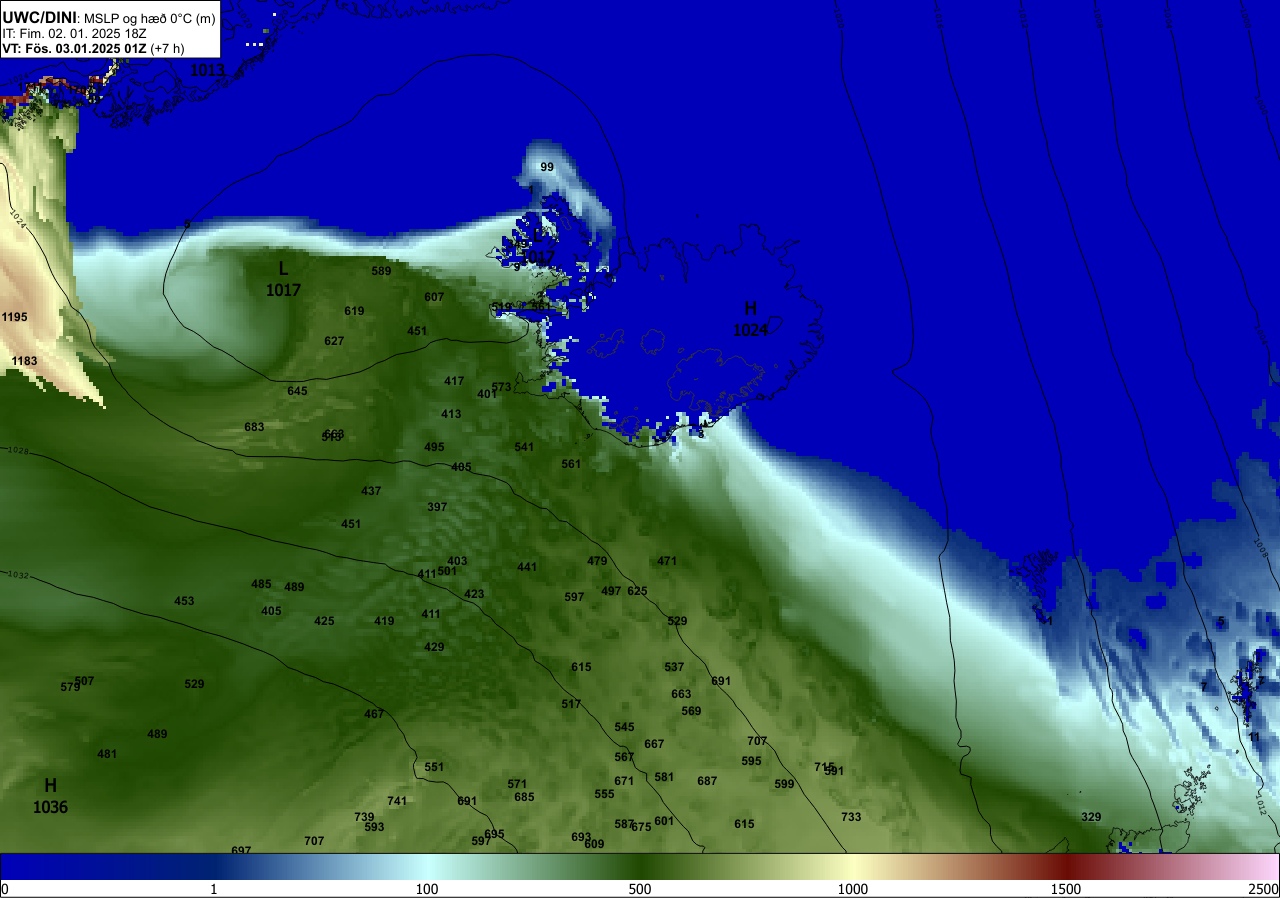Select the 2500 tick label on the color scale
1280x898 pixels.
coord(1265,890)
